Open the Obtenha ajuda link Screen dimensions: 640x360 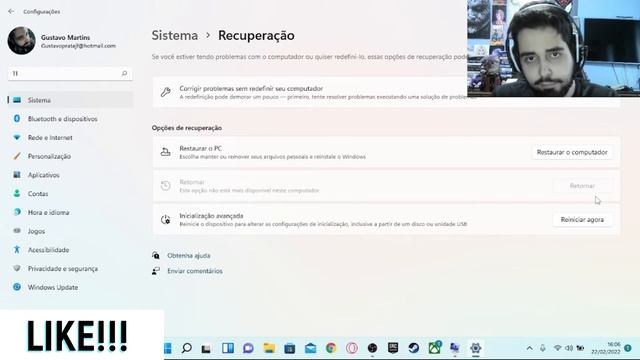(x=189, y=256)
